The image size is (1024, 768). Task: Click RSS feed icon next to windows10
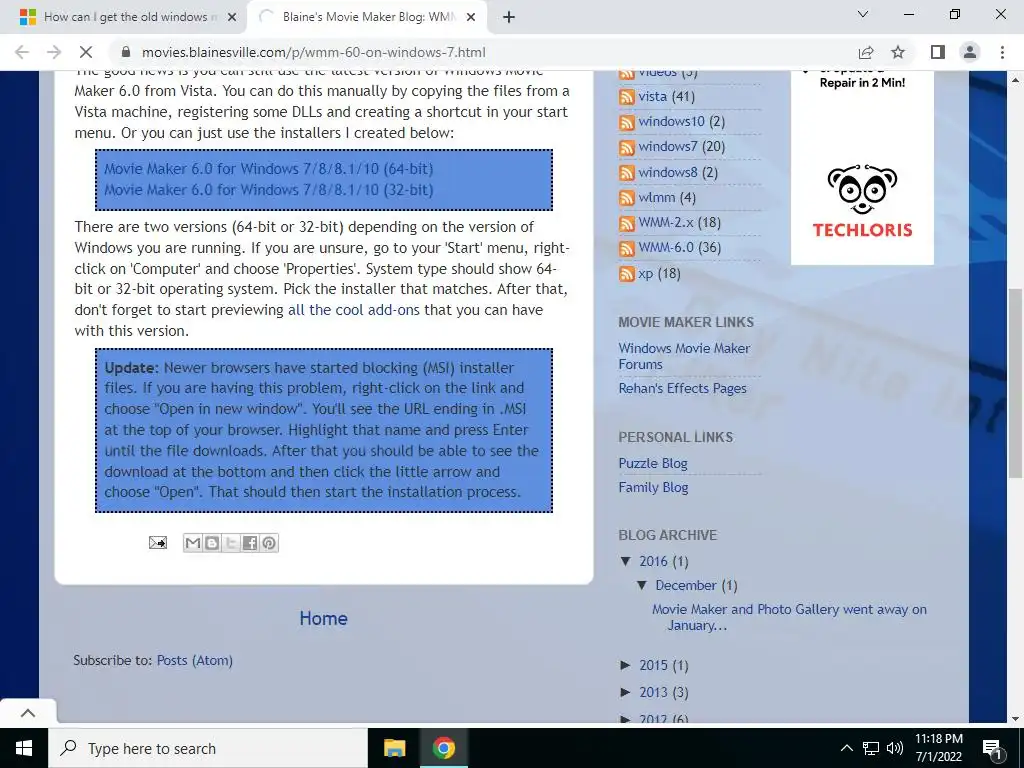[626, 122]
